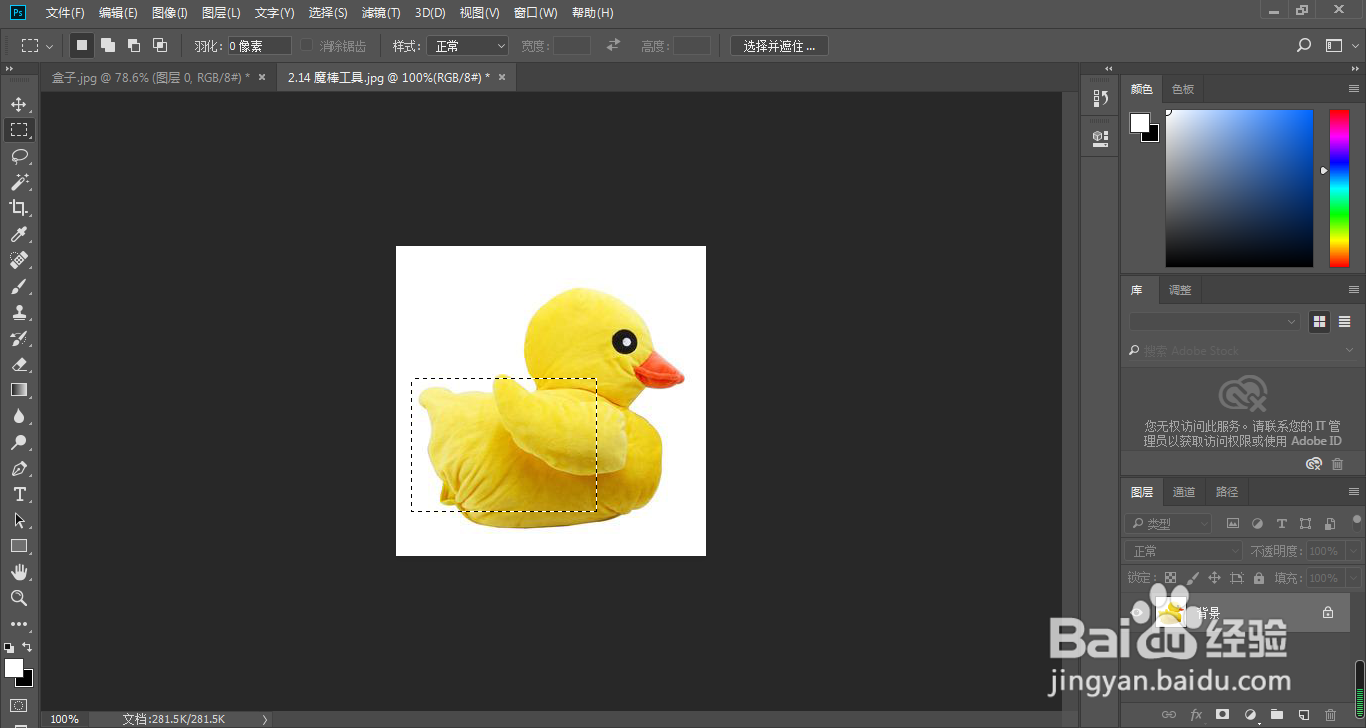The height and width of the screenshot is (728, 1366).
Task: Open the 选择(S) Select menu
Action: click(x=328, y=13)
